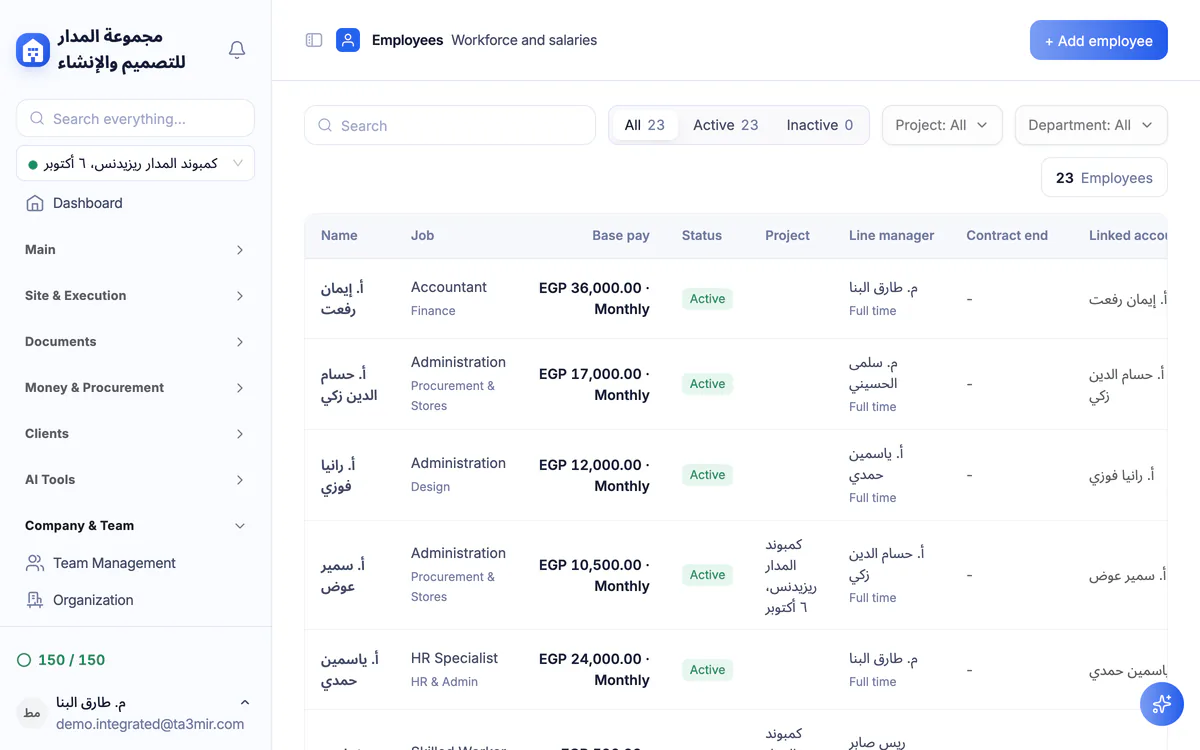Collapse the Company & Team section
This screenshot has width=1200, height=750.
(135, 526)
